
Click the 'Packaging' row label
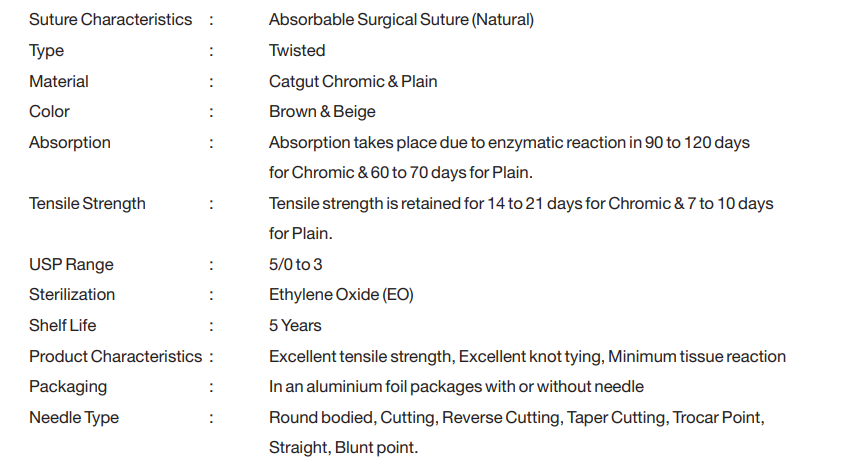click(68, 387)
